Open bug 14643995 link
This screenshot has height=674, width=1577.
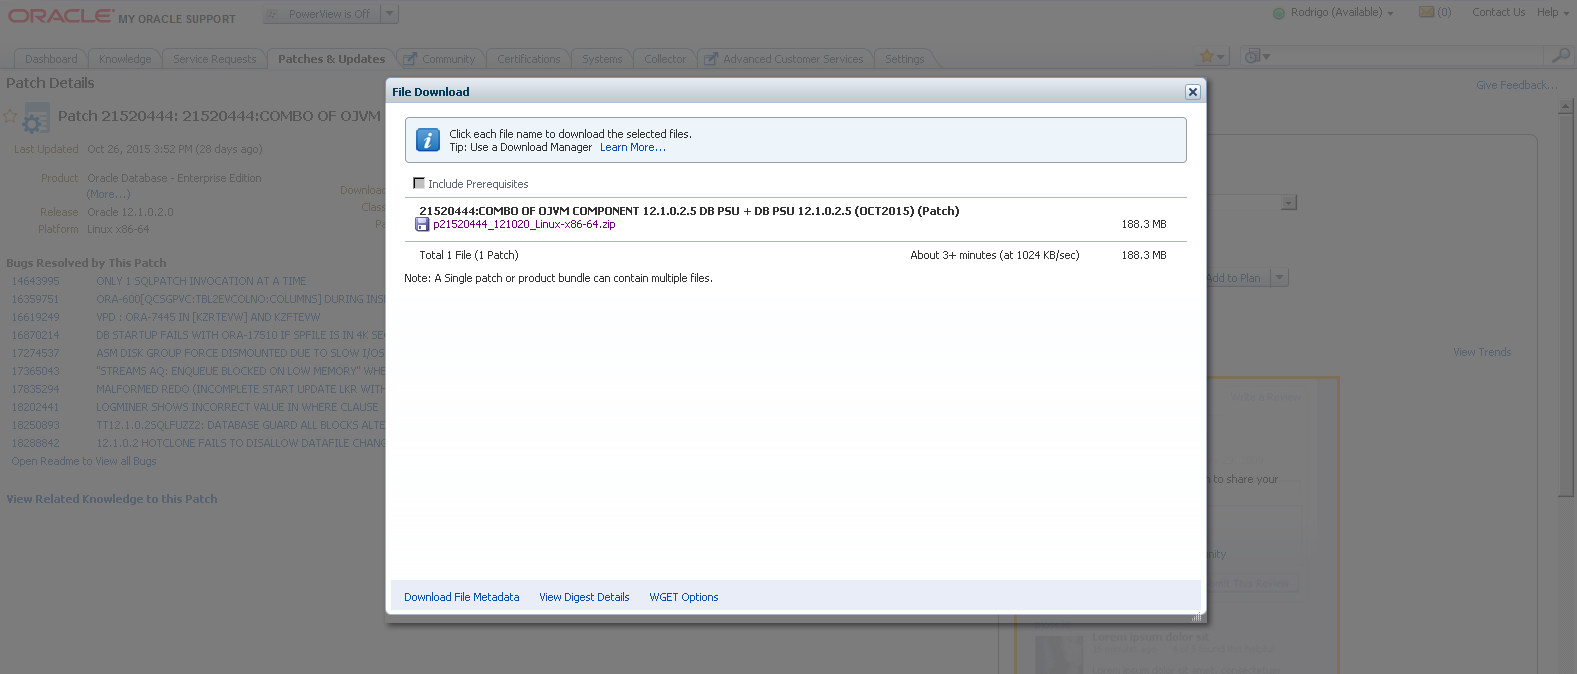(x=35, y=281)
